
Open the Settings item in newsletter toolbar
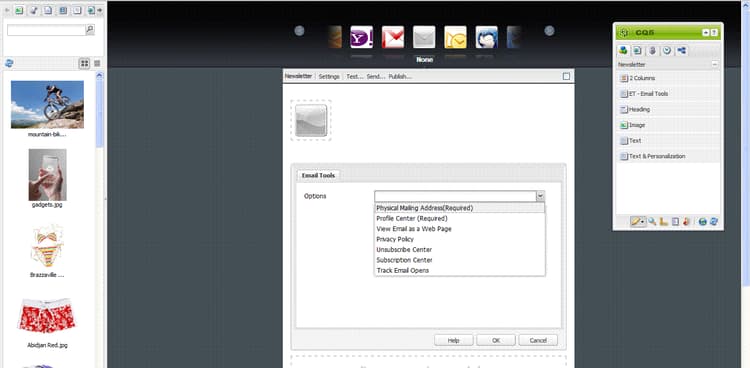pos(329,77)
